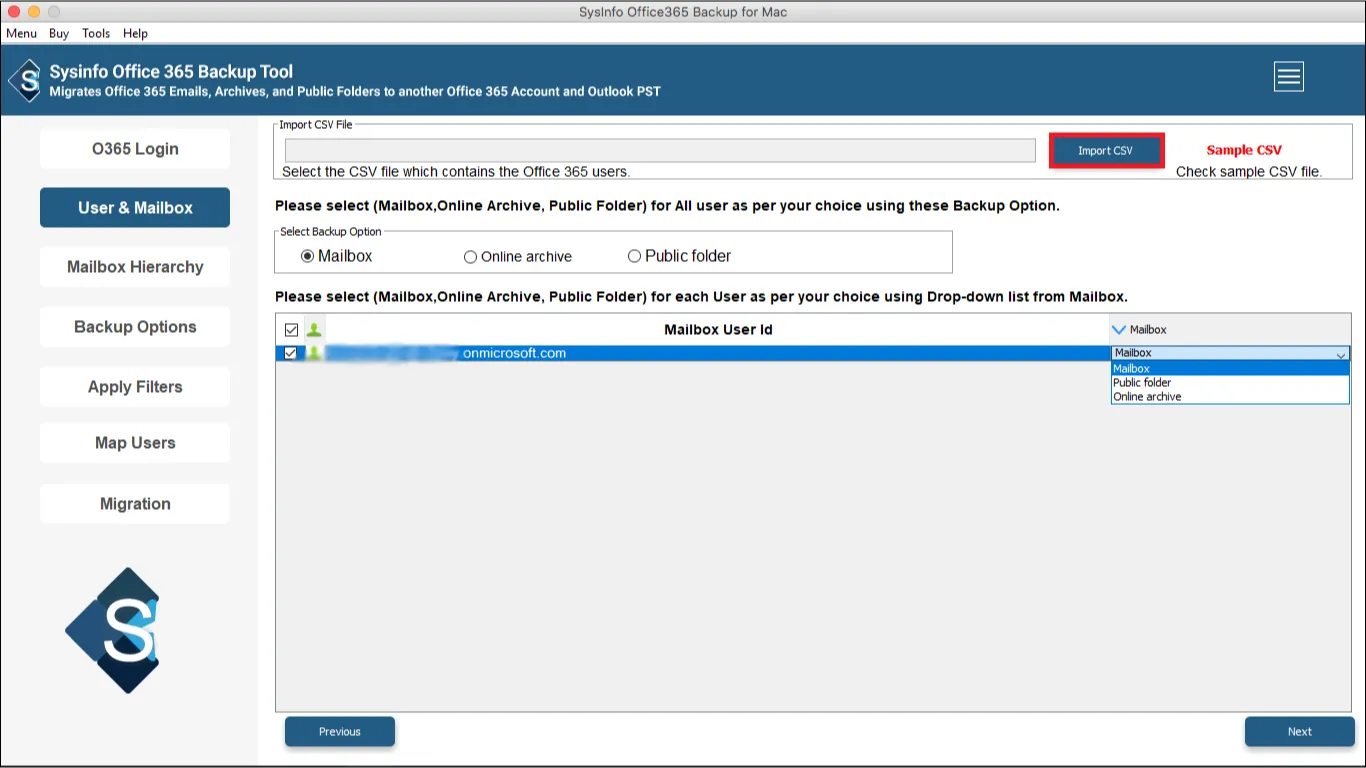Viewport: 1366px width, 768px height.
Task: Click the green user icon in table header
Action: coord(314,330)
